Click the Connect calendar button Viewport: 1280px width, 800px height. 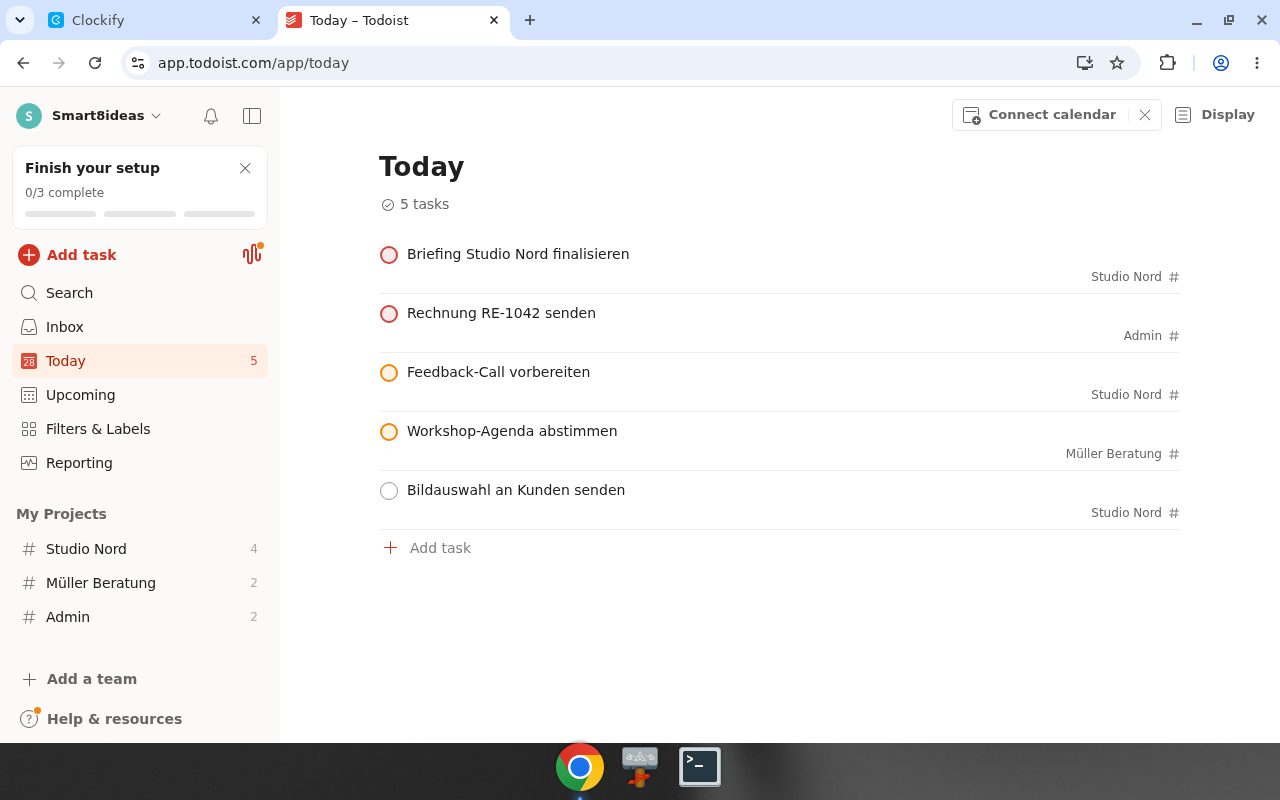[x=1040, y=115]
